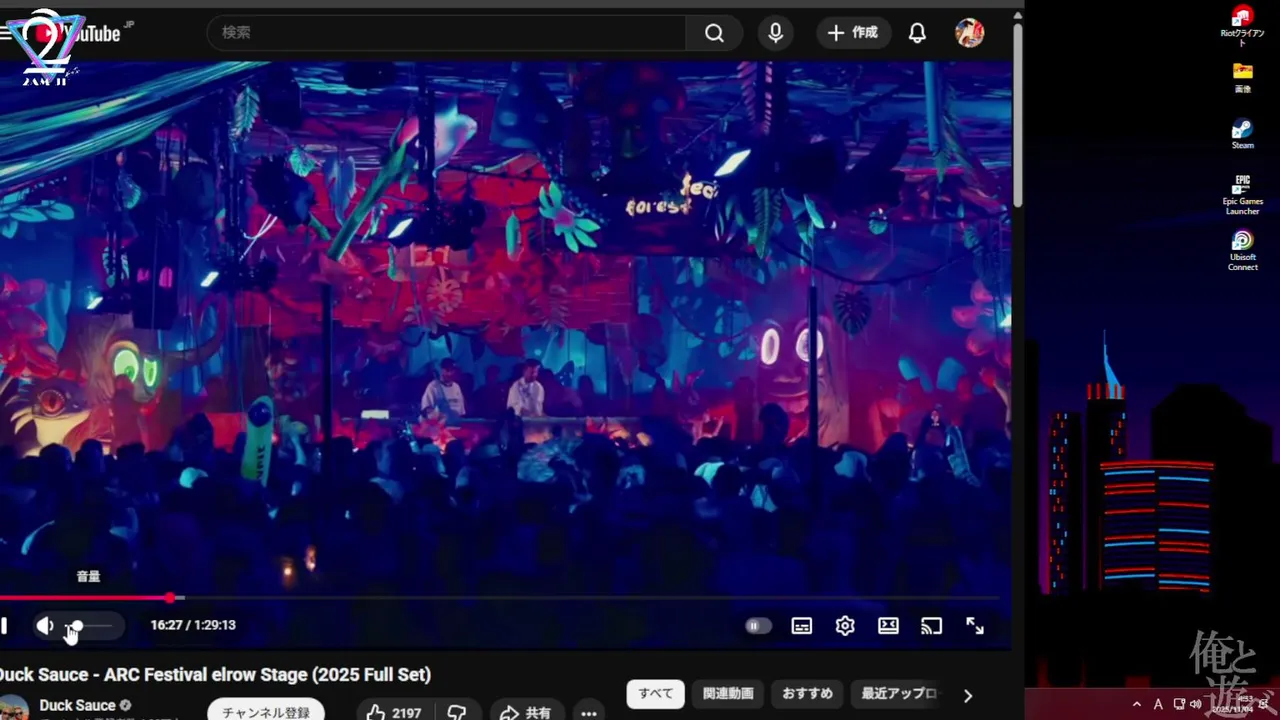The image size is (1280, 720).
Task: Subscribe with チャンネル登録 button
Action: point(266,711)
